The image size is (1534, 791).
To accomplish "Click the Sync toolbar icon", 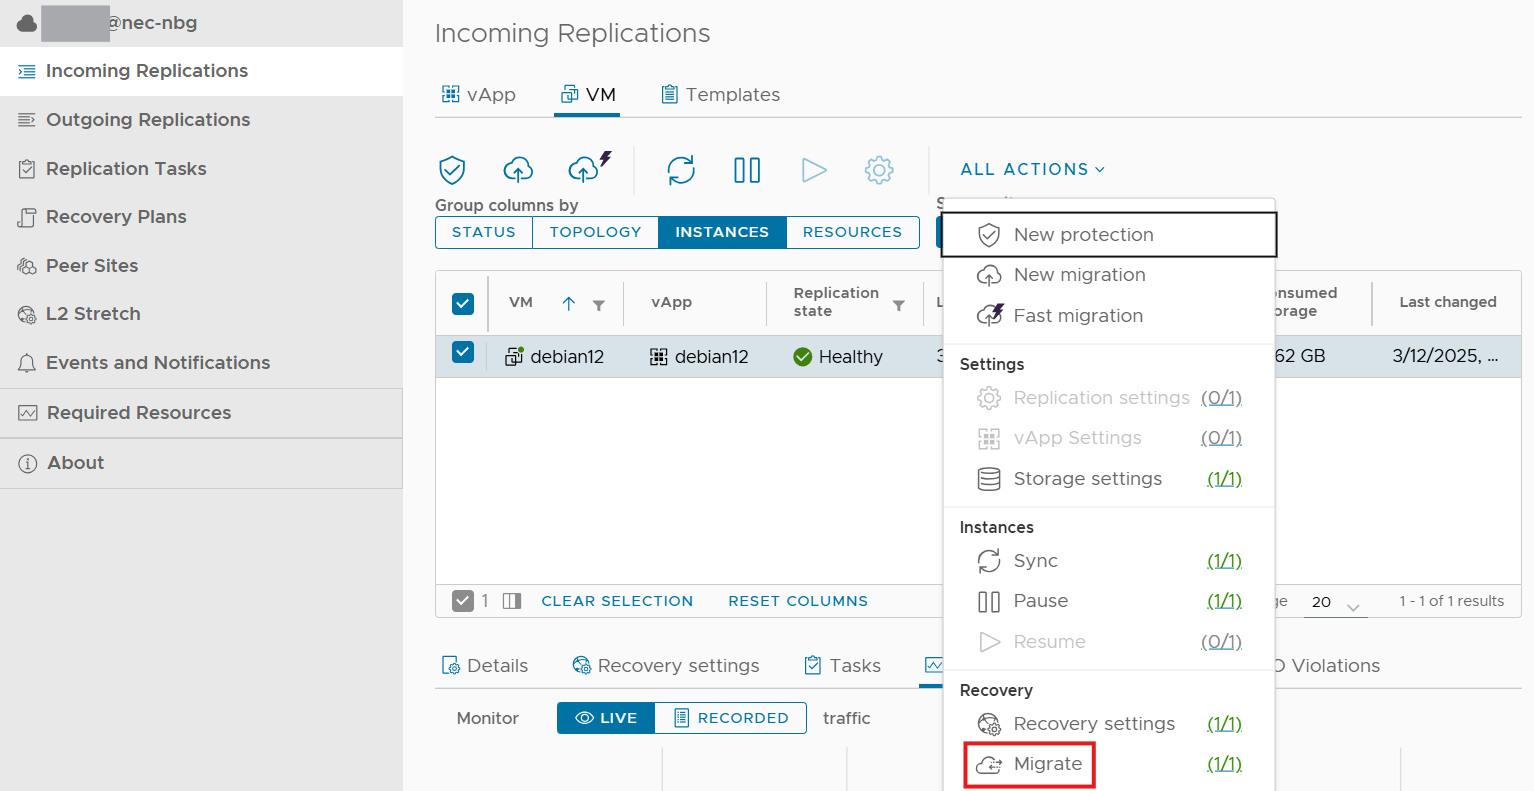I will (x=681, y=170).
